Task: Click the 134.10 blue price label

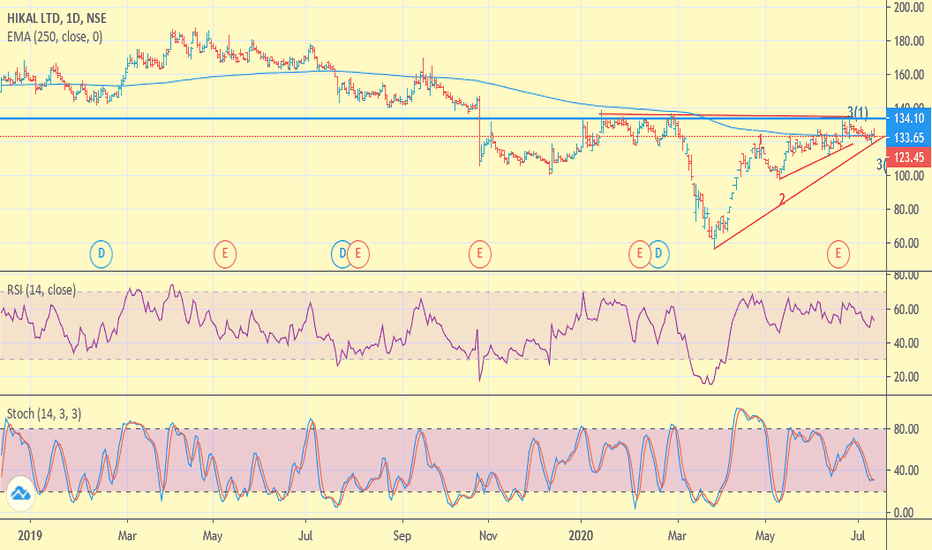Action: point(909,118)
